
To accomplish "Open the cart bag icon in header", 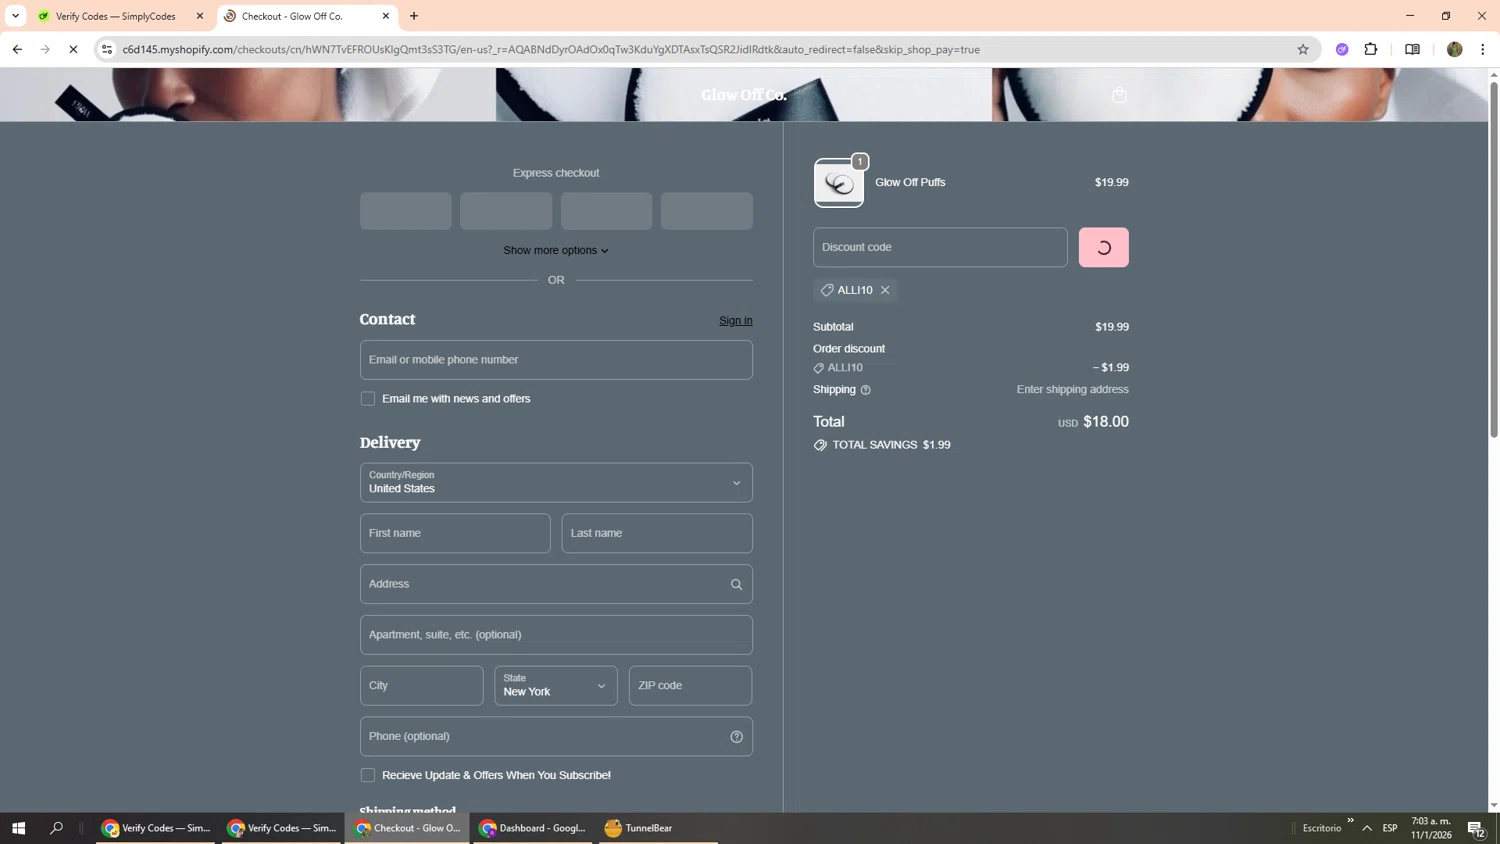I will tap(1119, 95).
